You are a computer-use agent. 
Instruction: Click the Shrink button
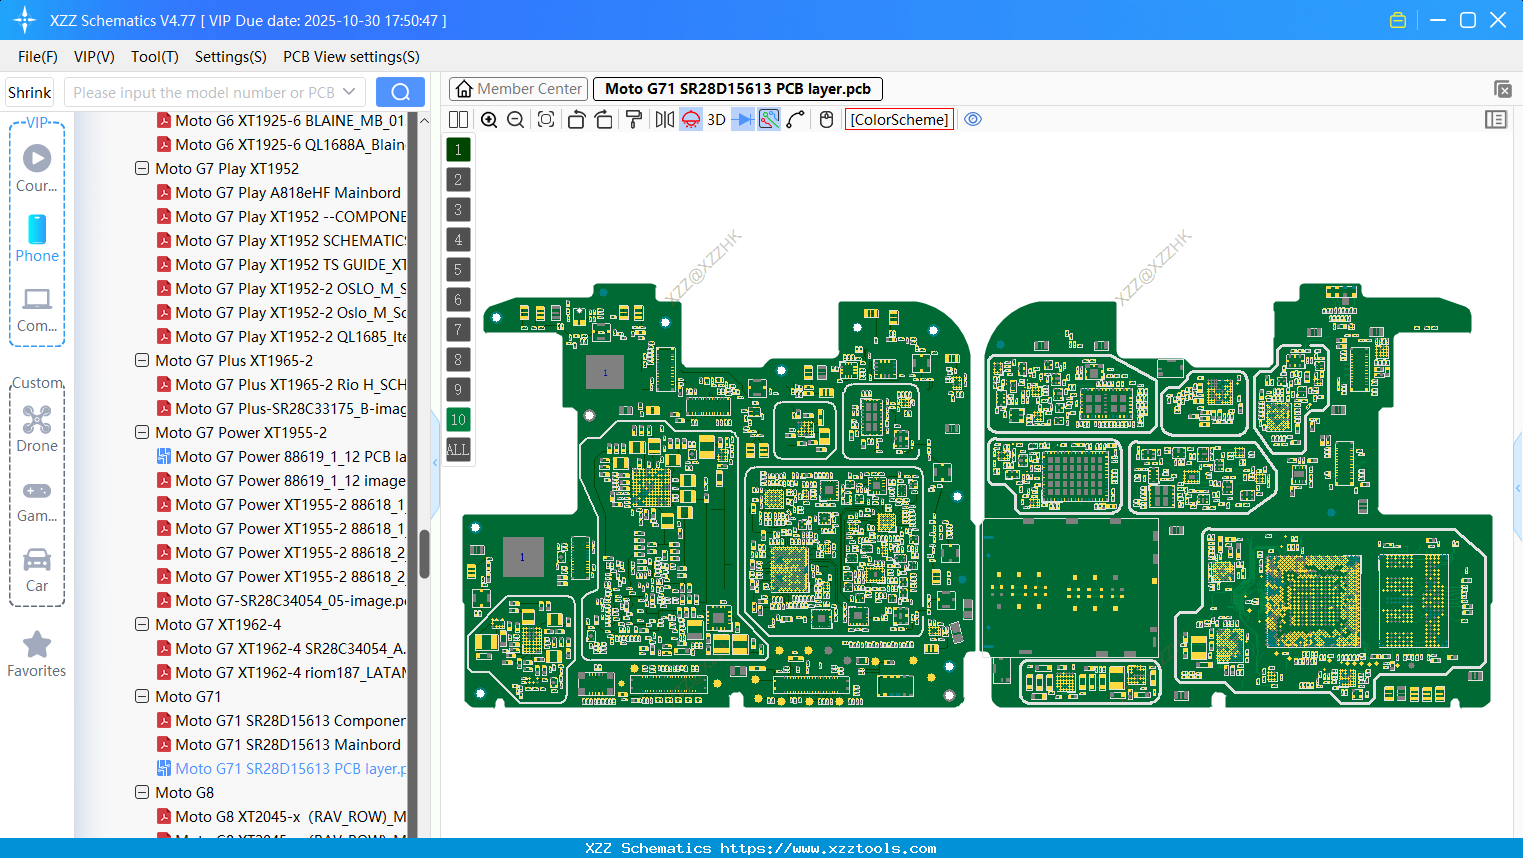(x=28, y=91)
